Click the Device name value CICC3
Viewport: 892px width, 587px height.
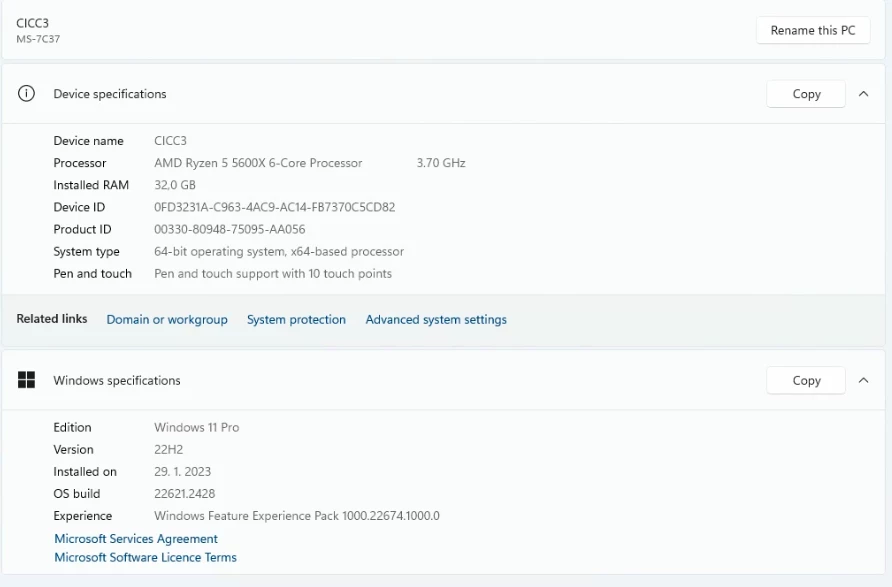[x=170, y=140]
